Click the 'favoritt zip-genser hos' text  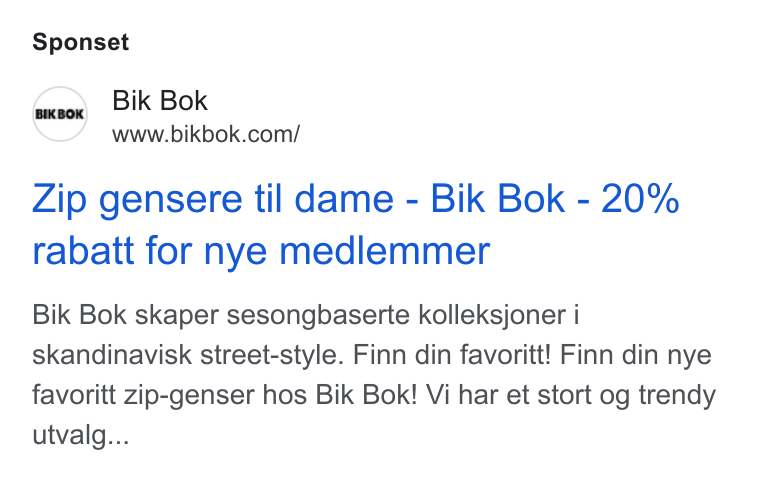[170, 395]
